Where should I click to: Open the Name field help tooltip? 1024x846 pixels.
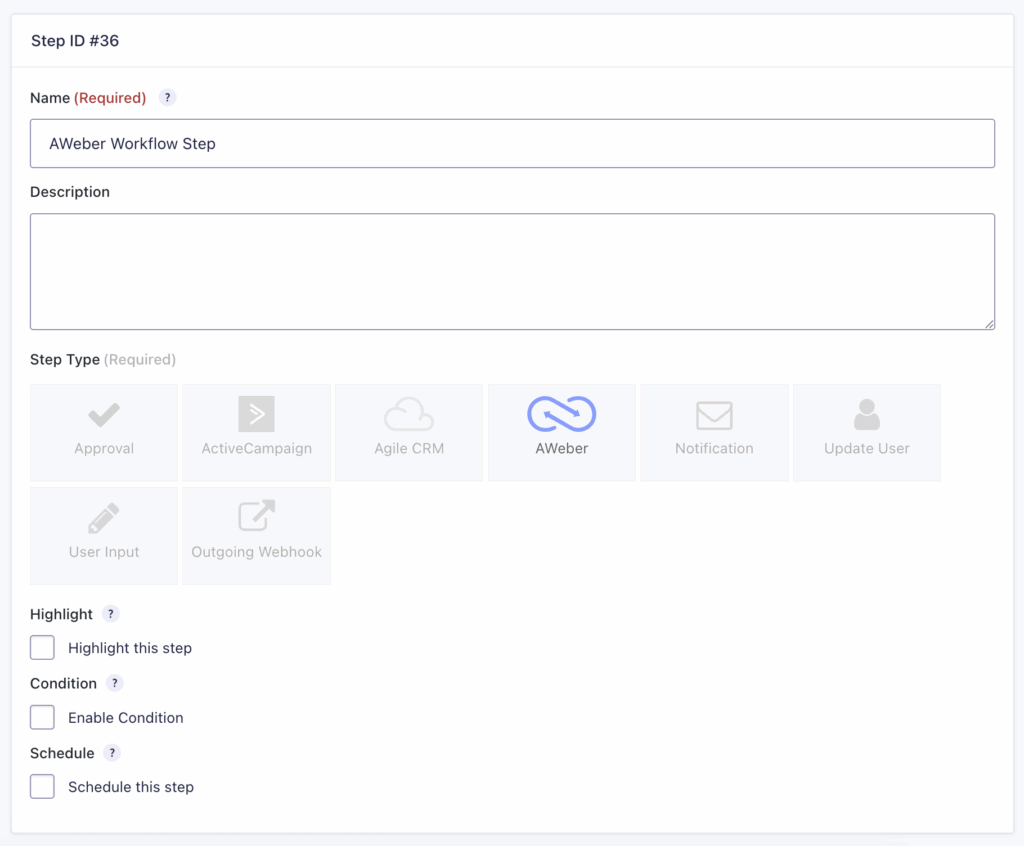tap(167, 97)
